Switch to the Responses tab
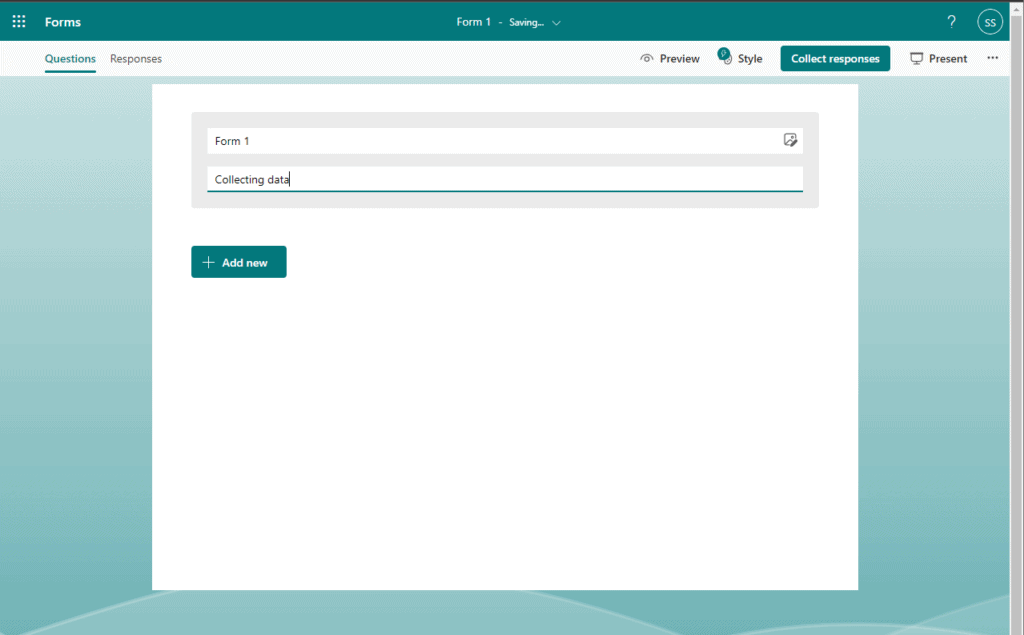This screenshot has width=1024, height=635. point(136,59)
